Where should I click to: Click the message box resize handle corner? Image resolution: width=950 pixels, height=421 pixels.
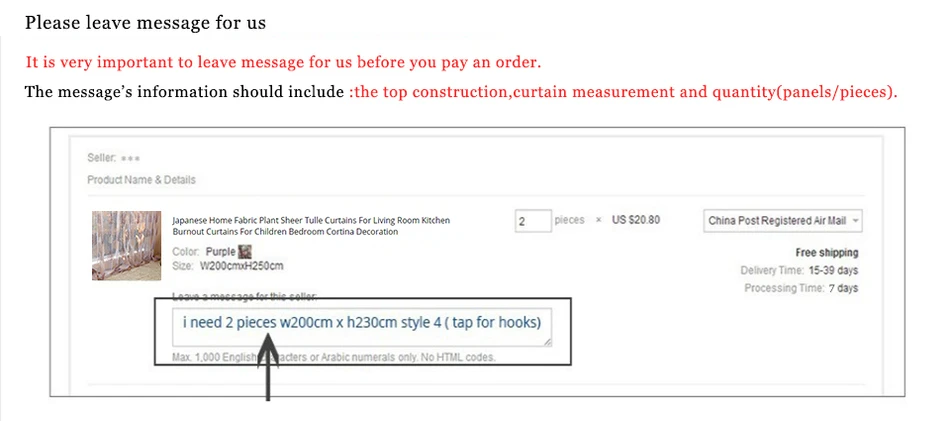click(x=548, y=342)
